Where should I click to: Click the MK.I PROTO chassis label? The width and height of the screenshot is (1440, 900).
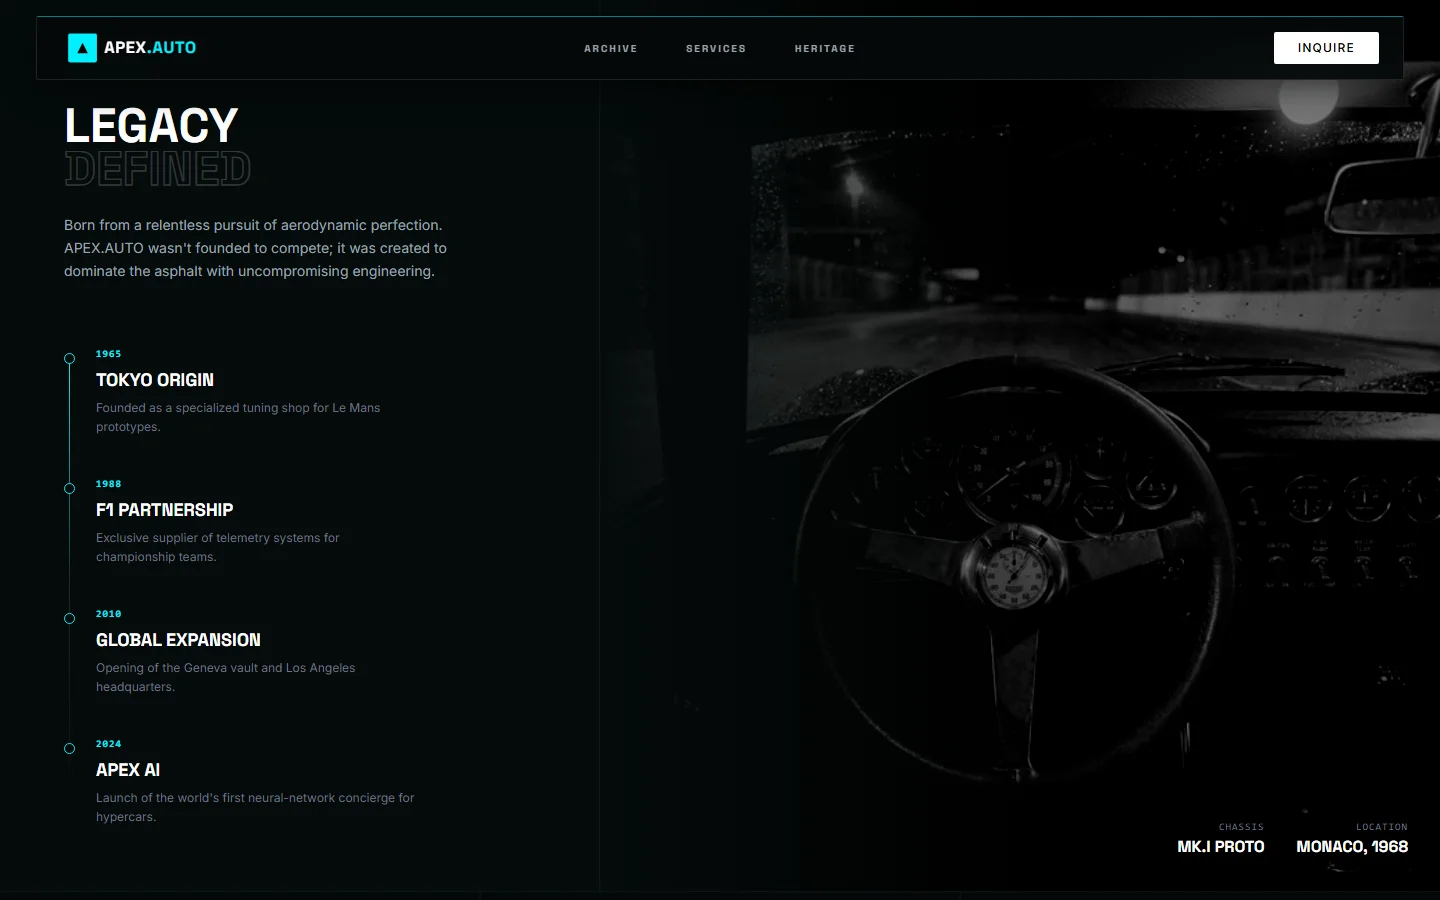[x=1220, y=847]
